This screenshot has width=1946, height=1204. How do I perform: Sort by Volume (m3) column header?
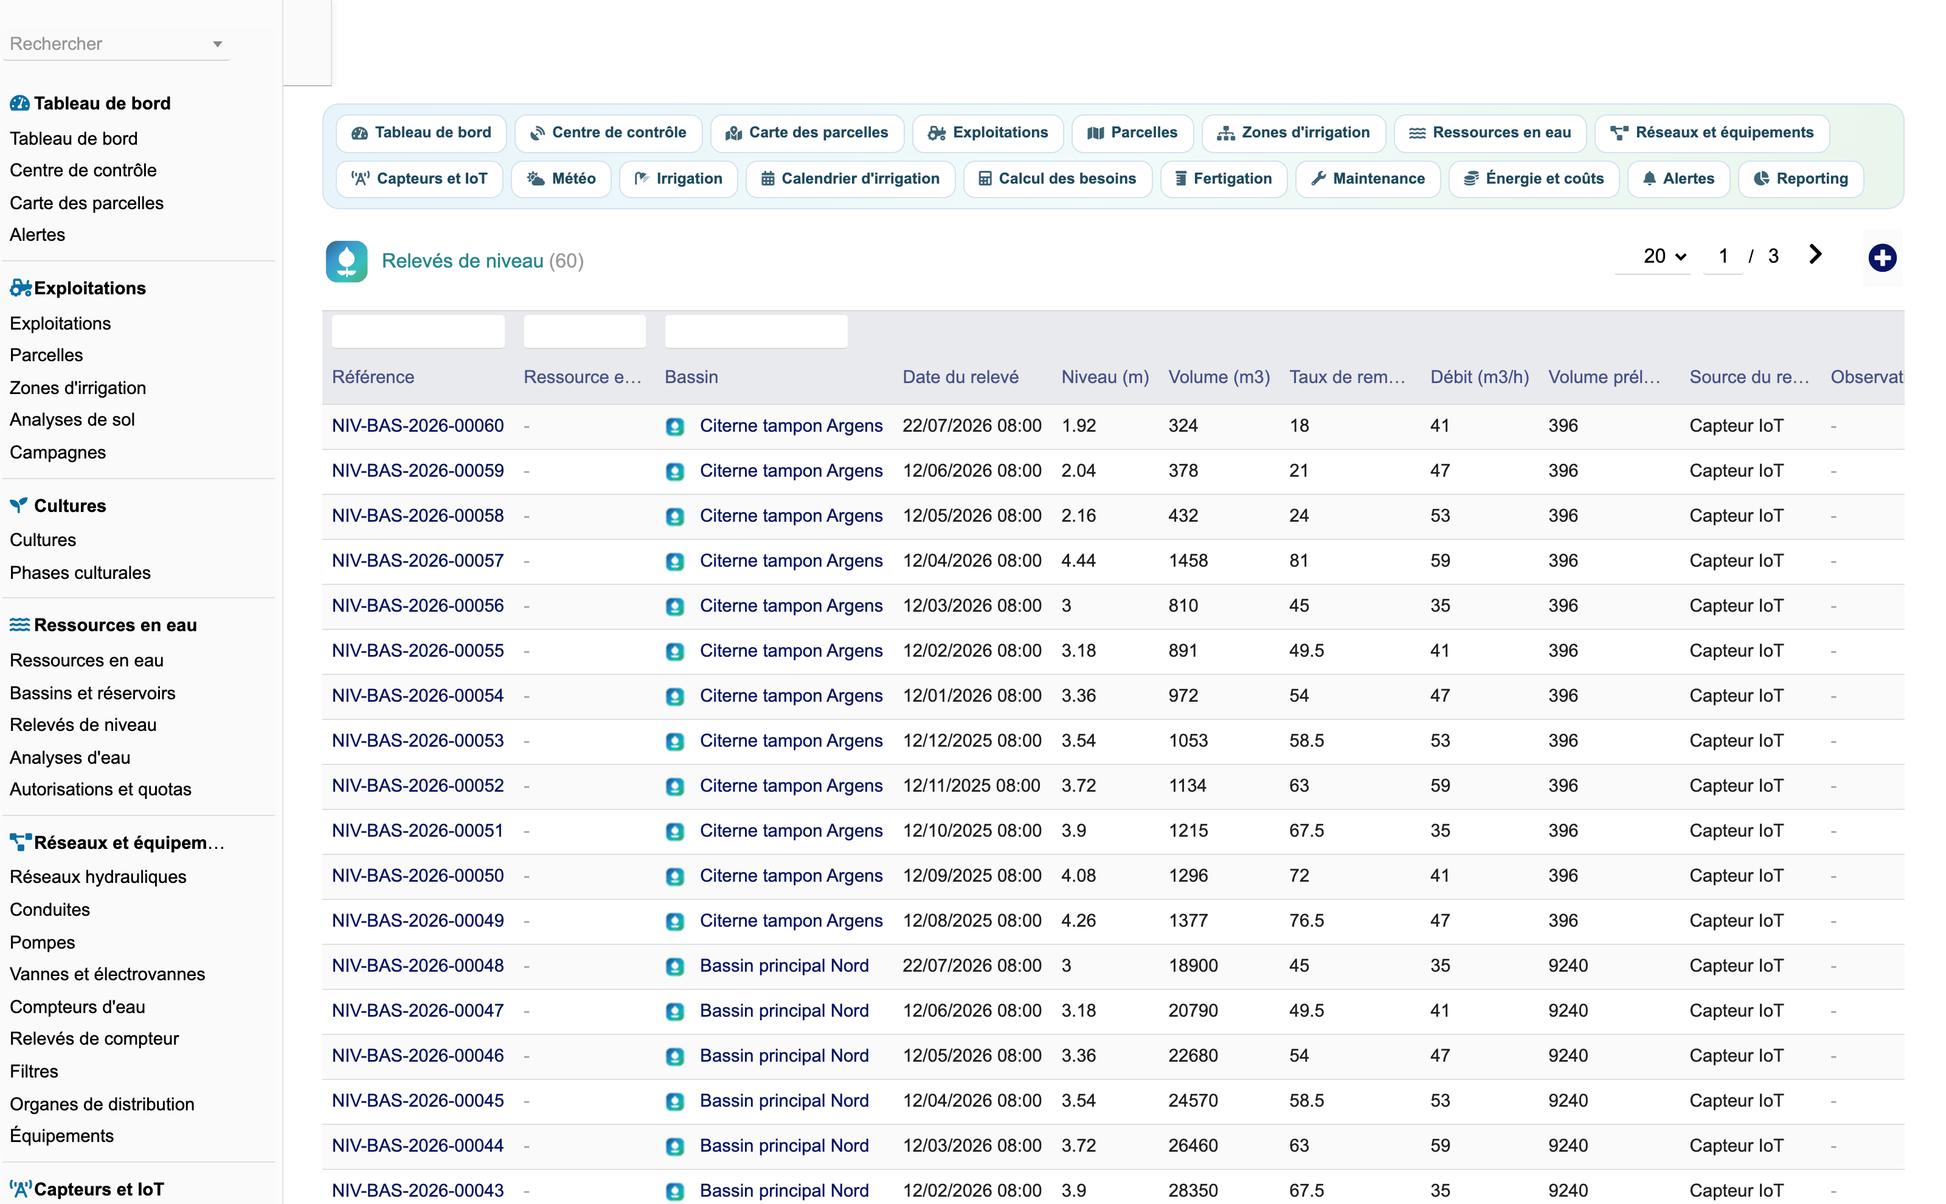(1219, 377)
